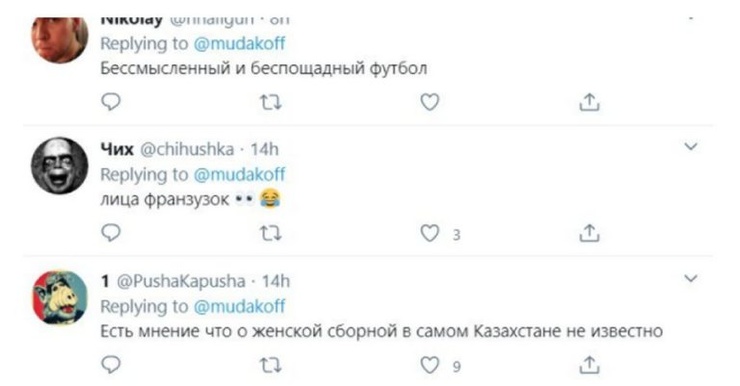Share the @chihushka tweet

pyautogui.click(x=589, y=233)
